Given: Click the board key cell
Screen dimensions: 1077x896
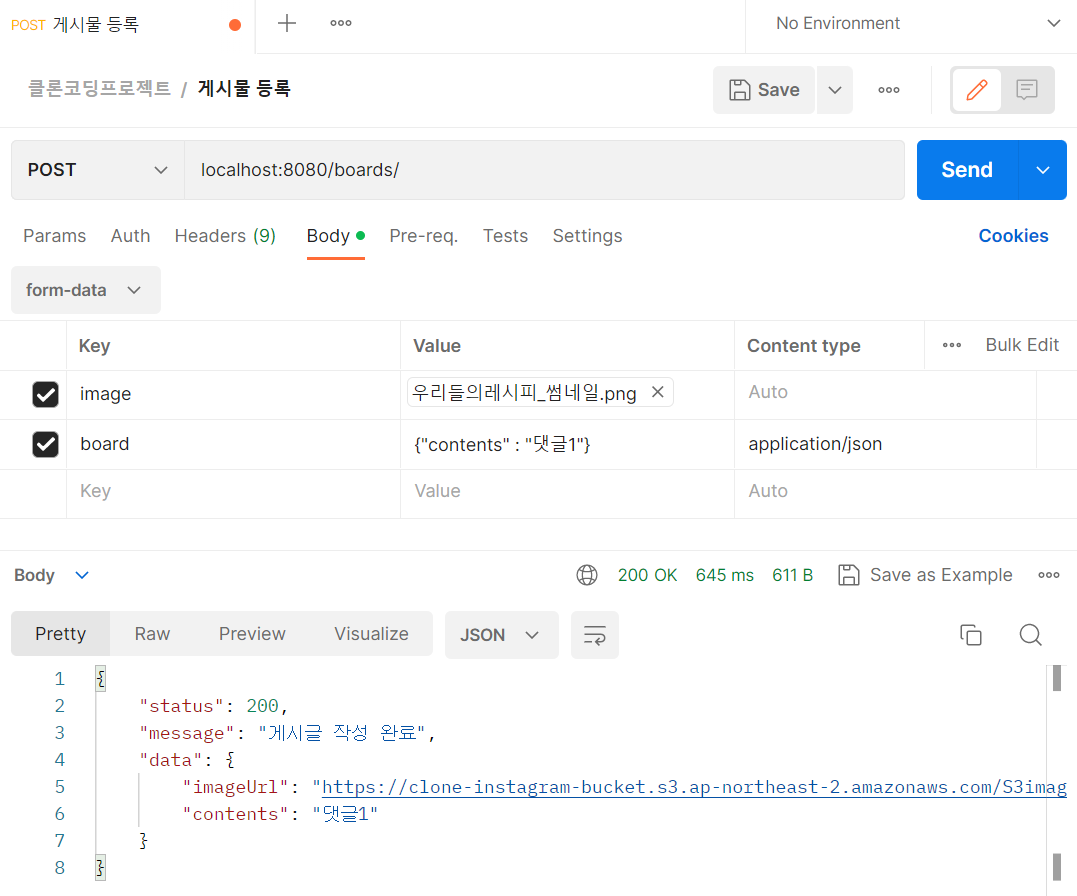Looking at the screenshot, I should pyautogui.click(x=234, y=444).
